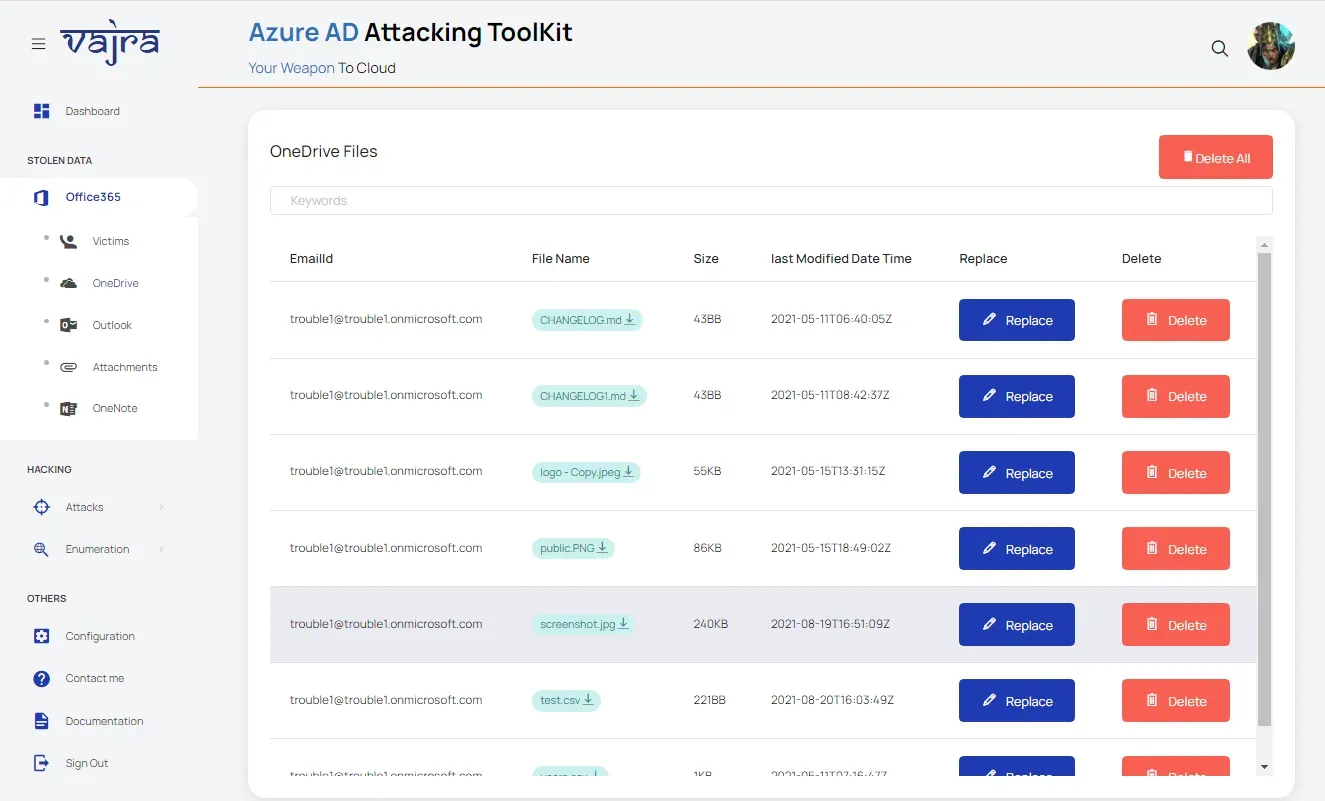Screen dimensions: 1325x801
Task: Click the last Modified Date Time header
Action: point(841,258)
